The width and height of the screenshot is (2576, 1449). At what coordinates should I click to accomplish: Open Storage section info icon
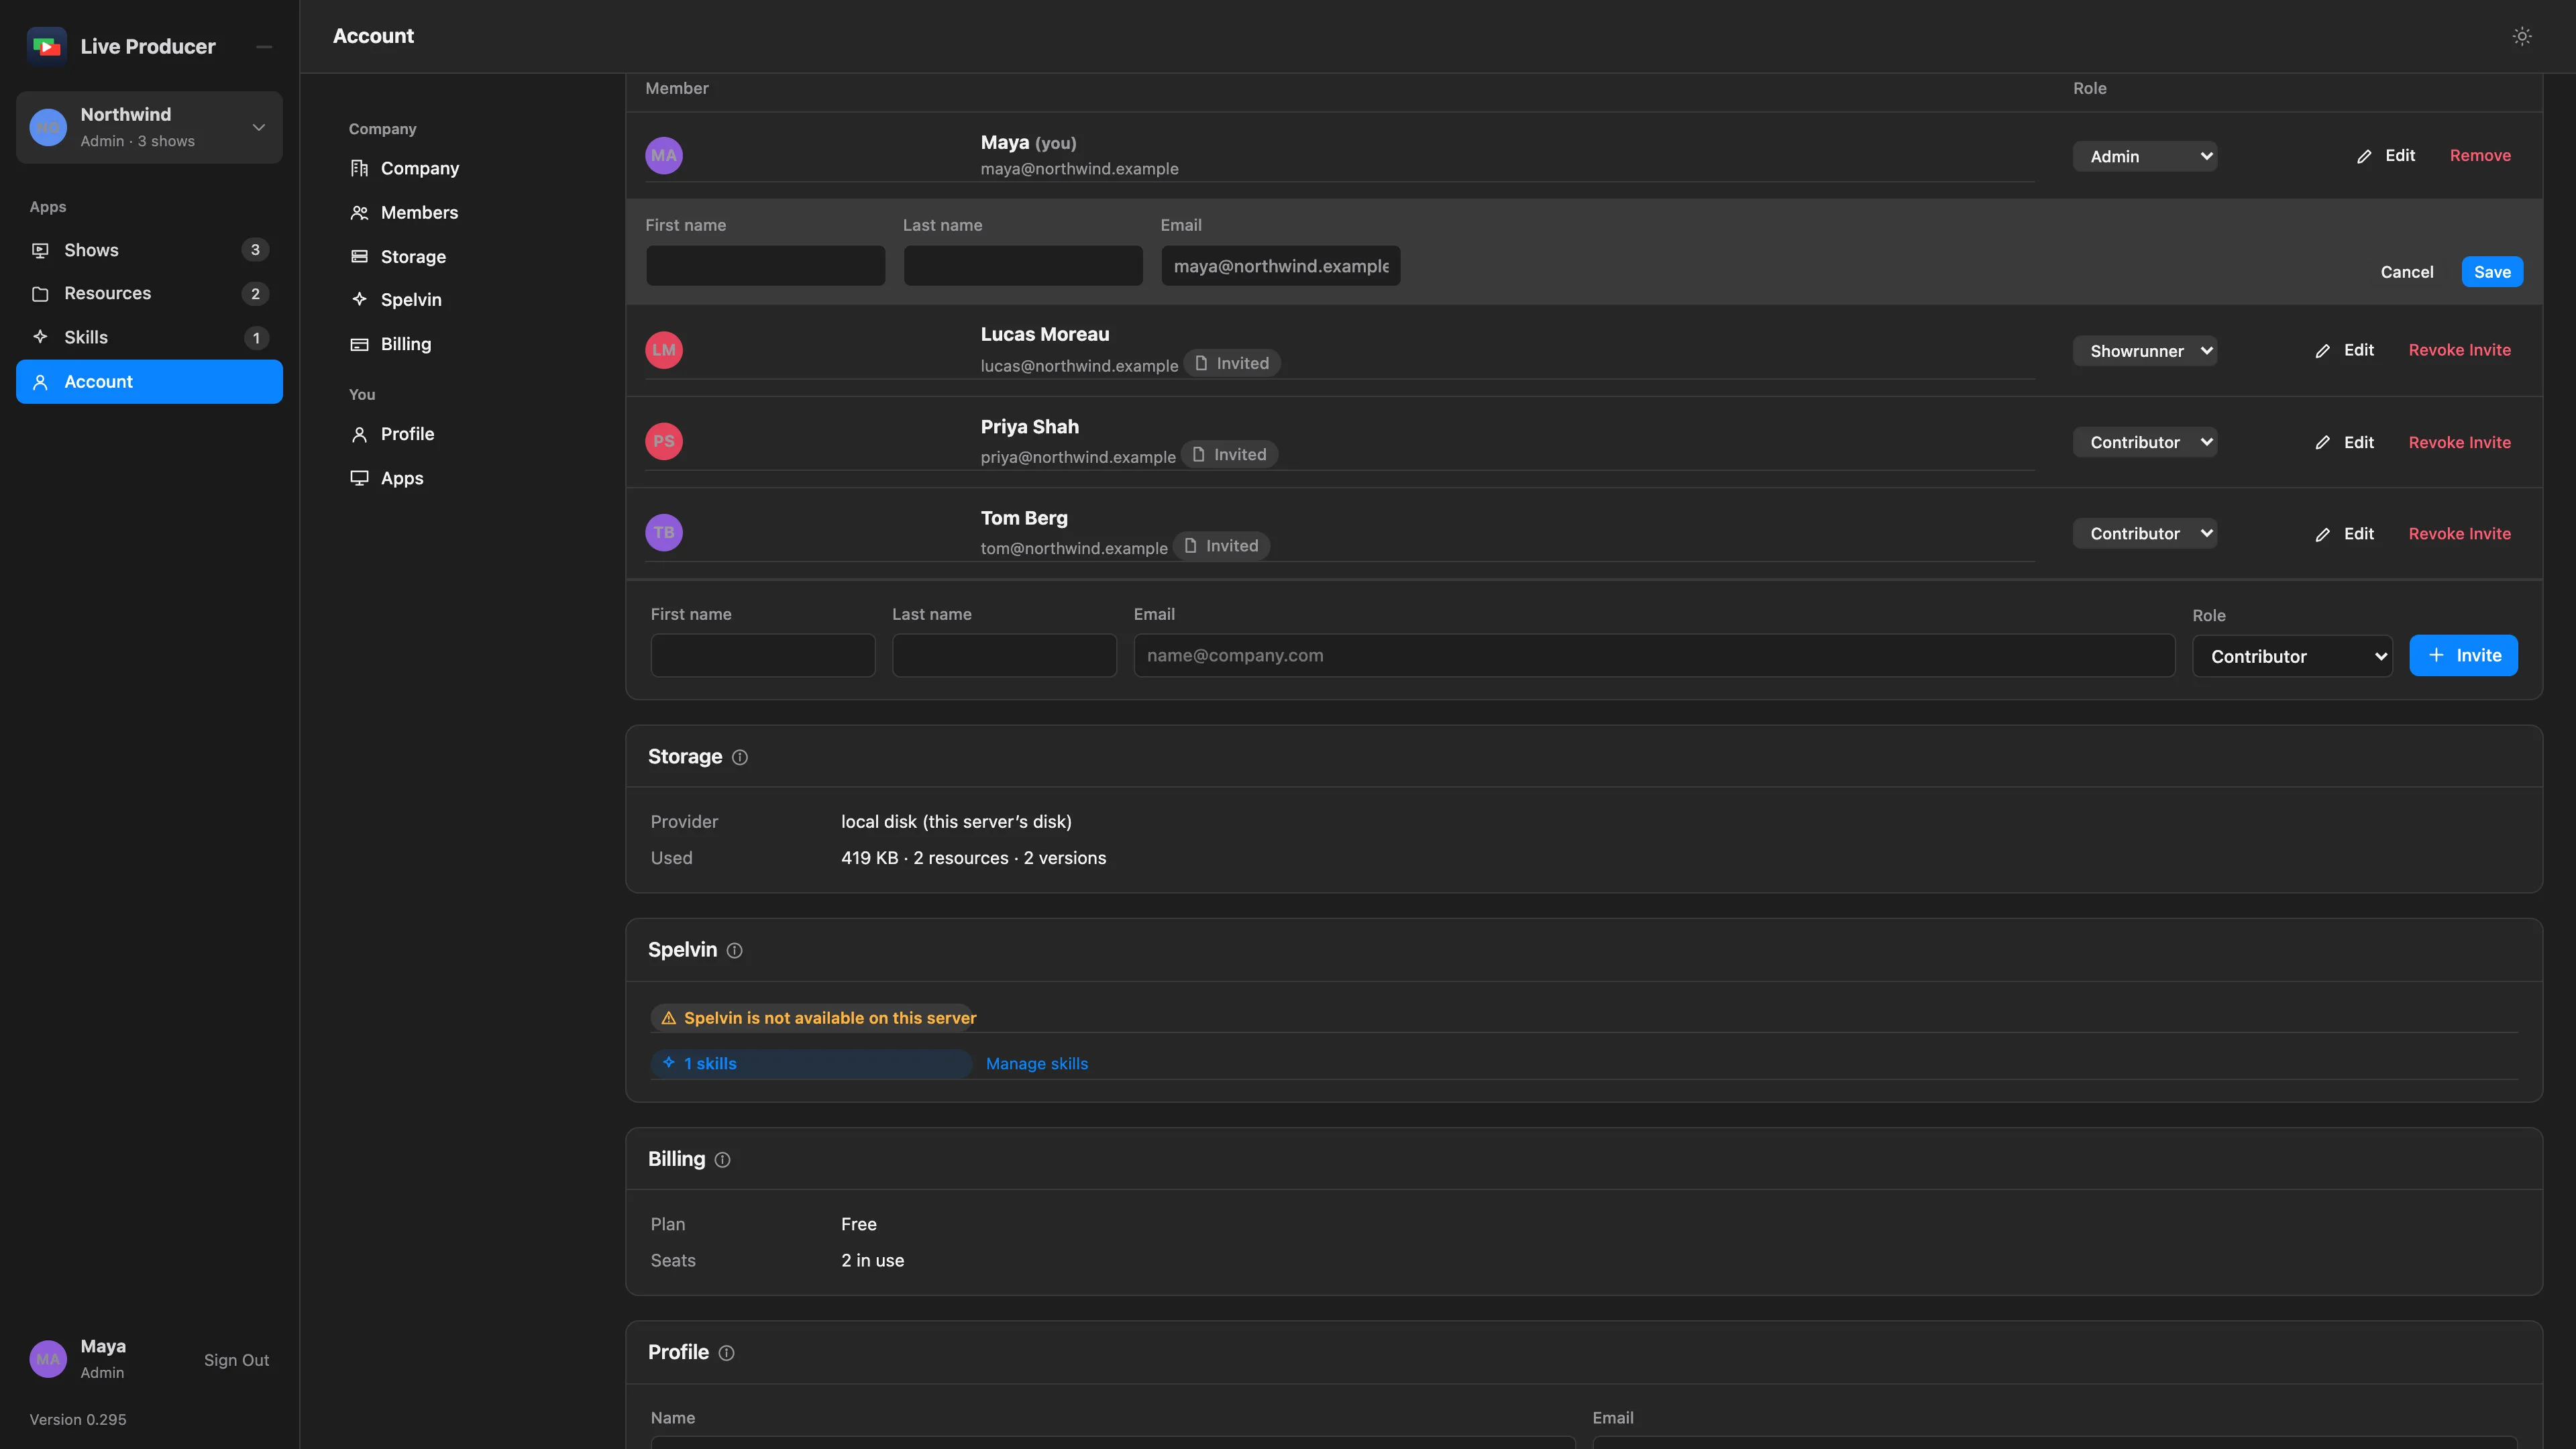(x=740, y=757)
